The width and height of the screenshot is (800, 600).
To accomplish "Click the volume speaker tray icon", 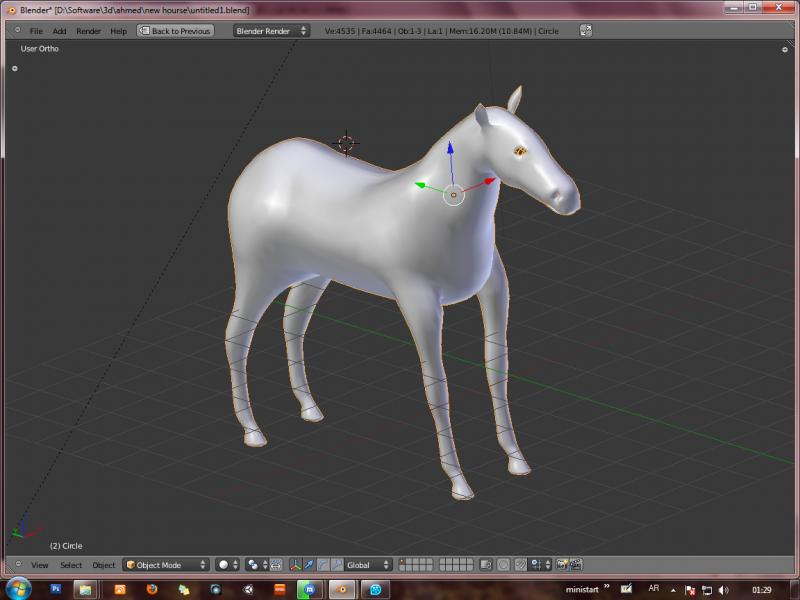I will click(723, 590).
